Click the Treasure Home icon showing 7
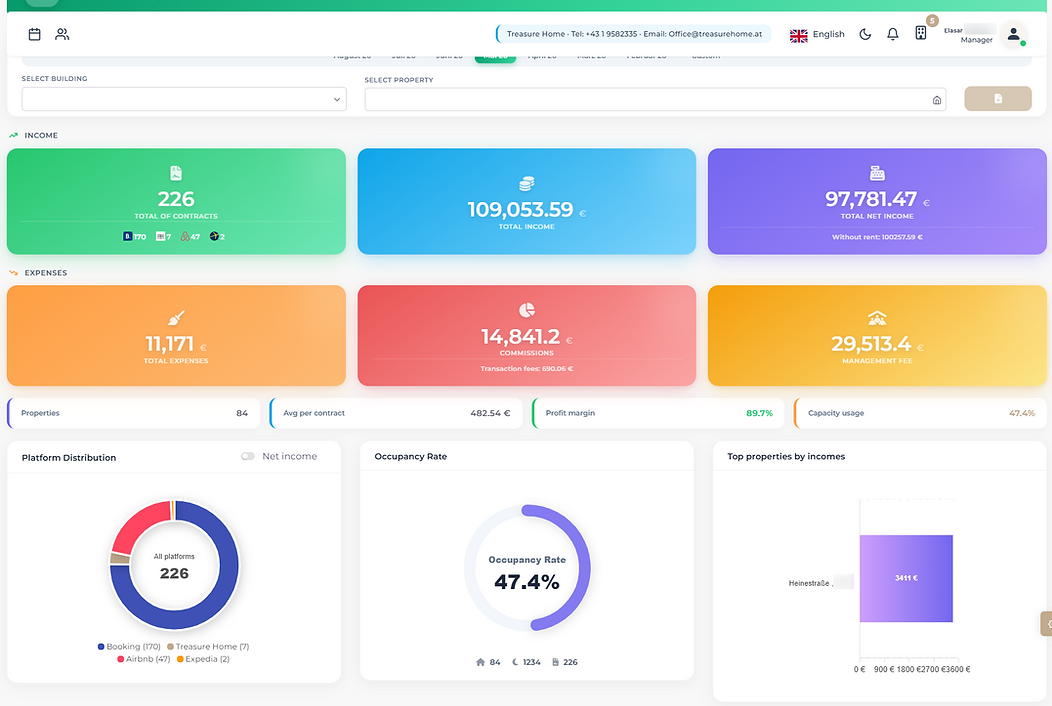The width and height of the screenshot is (1052, 706). (160, 236)
